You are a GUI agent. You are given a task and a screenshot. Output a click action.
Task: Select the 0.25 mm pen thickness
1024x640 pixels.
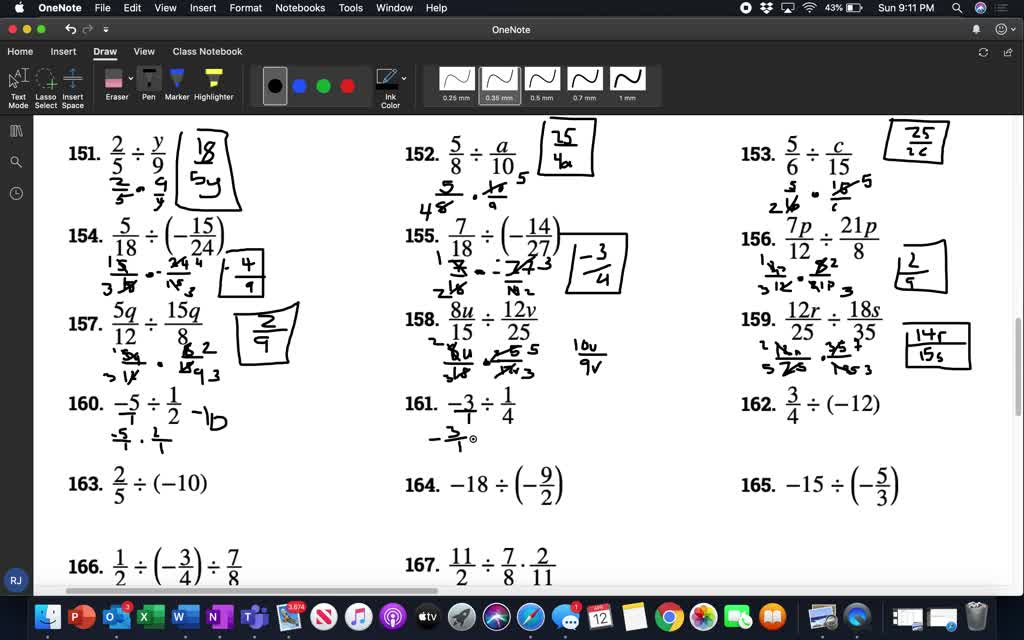[x=456, y=77]
